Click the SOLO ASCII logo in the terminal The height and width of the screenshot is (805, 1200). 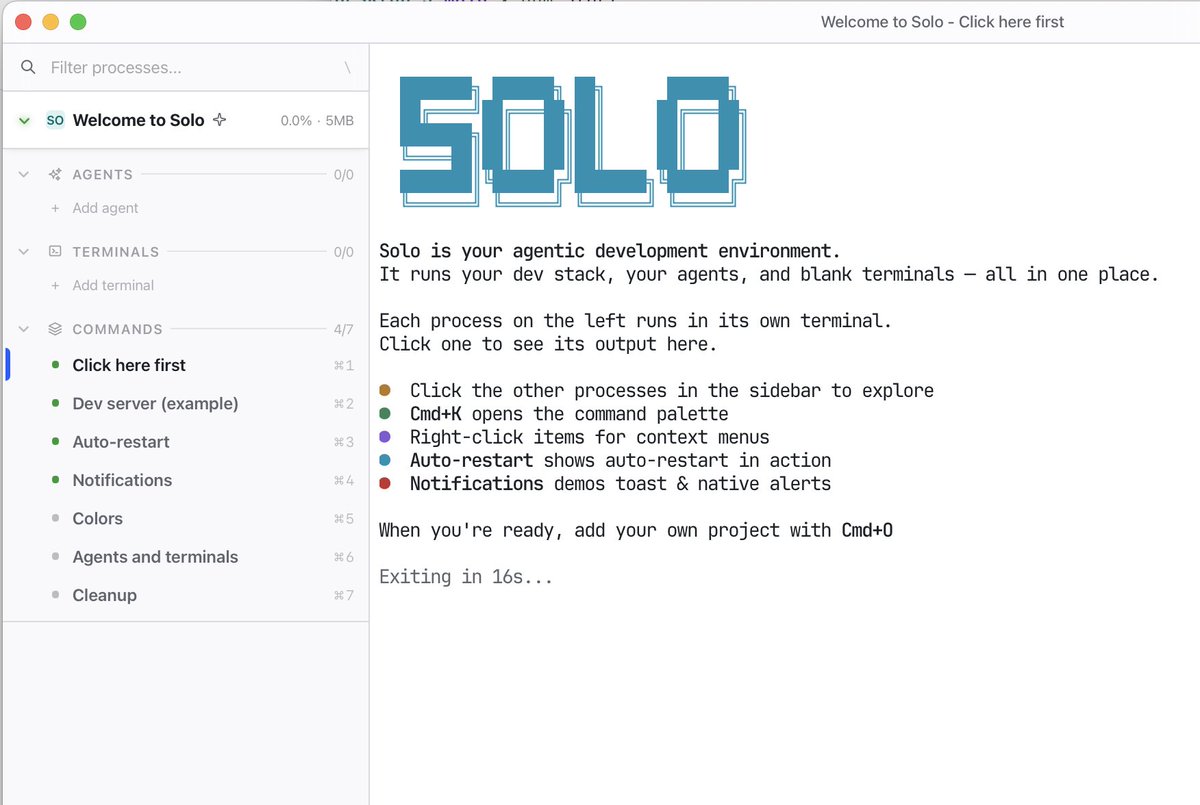573,141
